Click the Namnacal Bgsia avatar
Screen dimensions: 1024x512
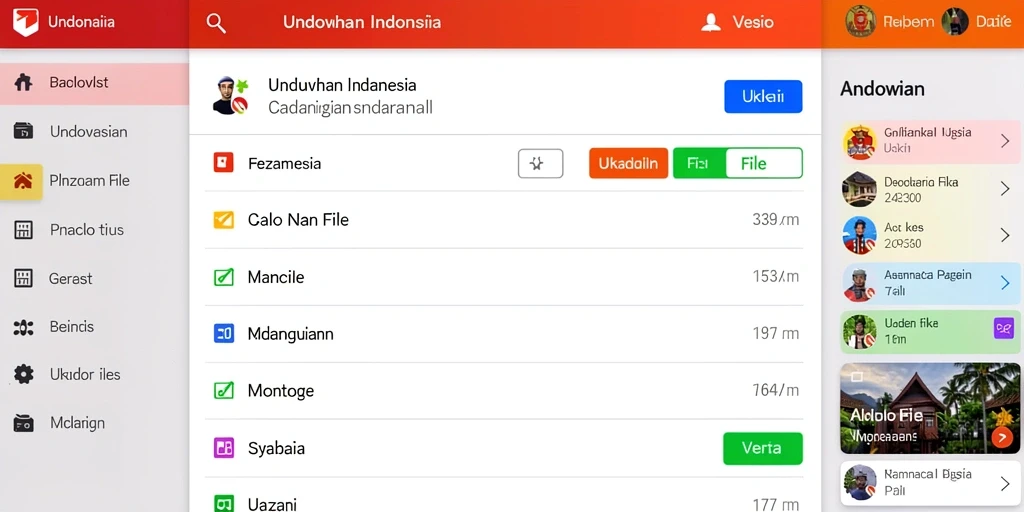point(859,483)
